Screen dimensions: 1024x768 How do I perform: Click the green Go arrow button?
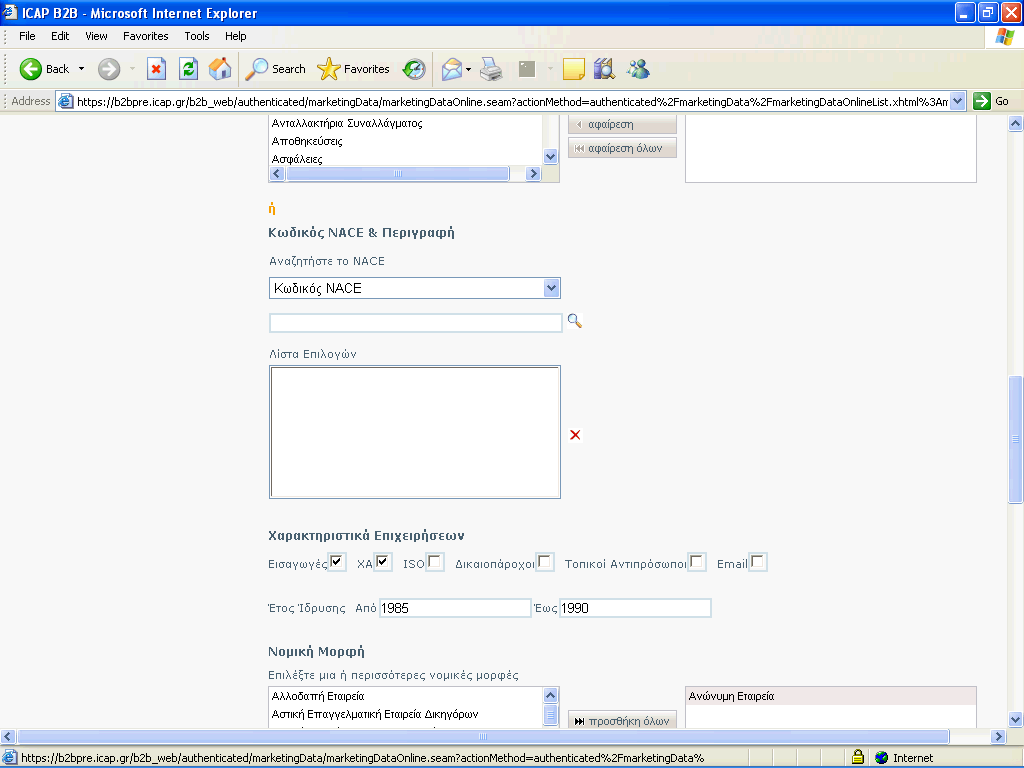tap(982, 101)
